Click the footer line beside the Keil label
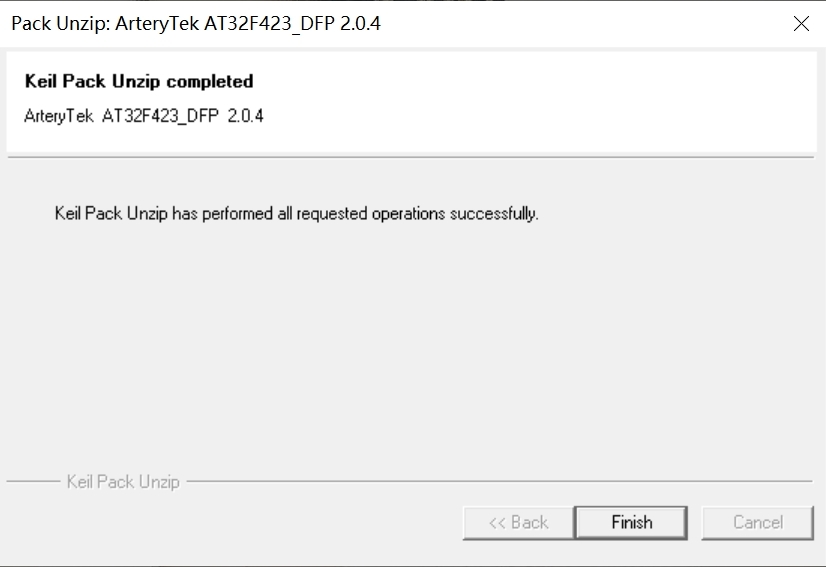The height and width of the screenshot is (567, 826). (x=499, y=481)
